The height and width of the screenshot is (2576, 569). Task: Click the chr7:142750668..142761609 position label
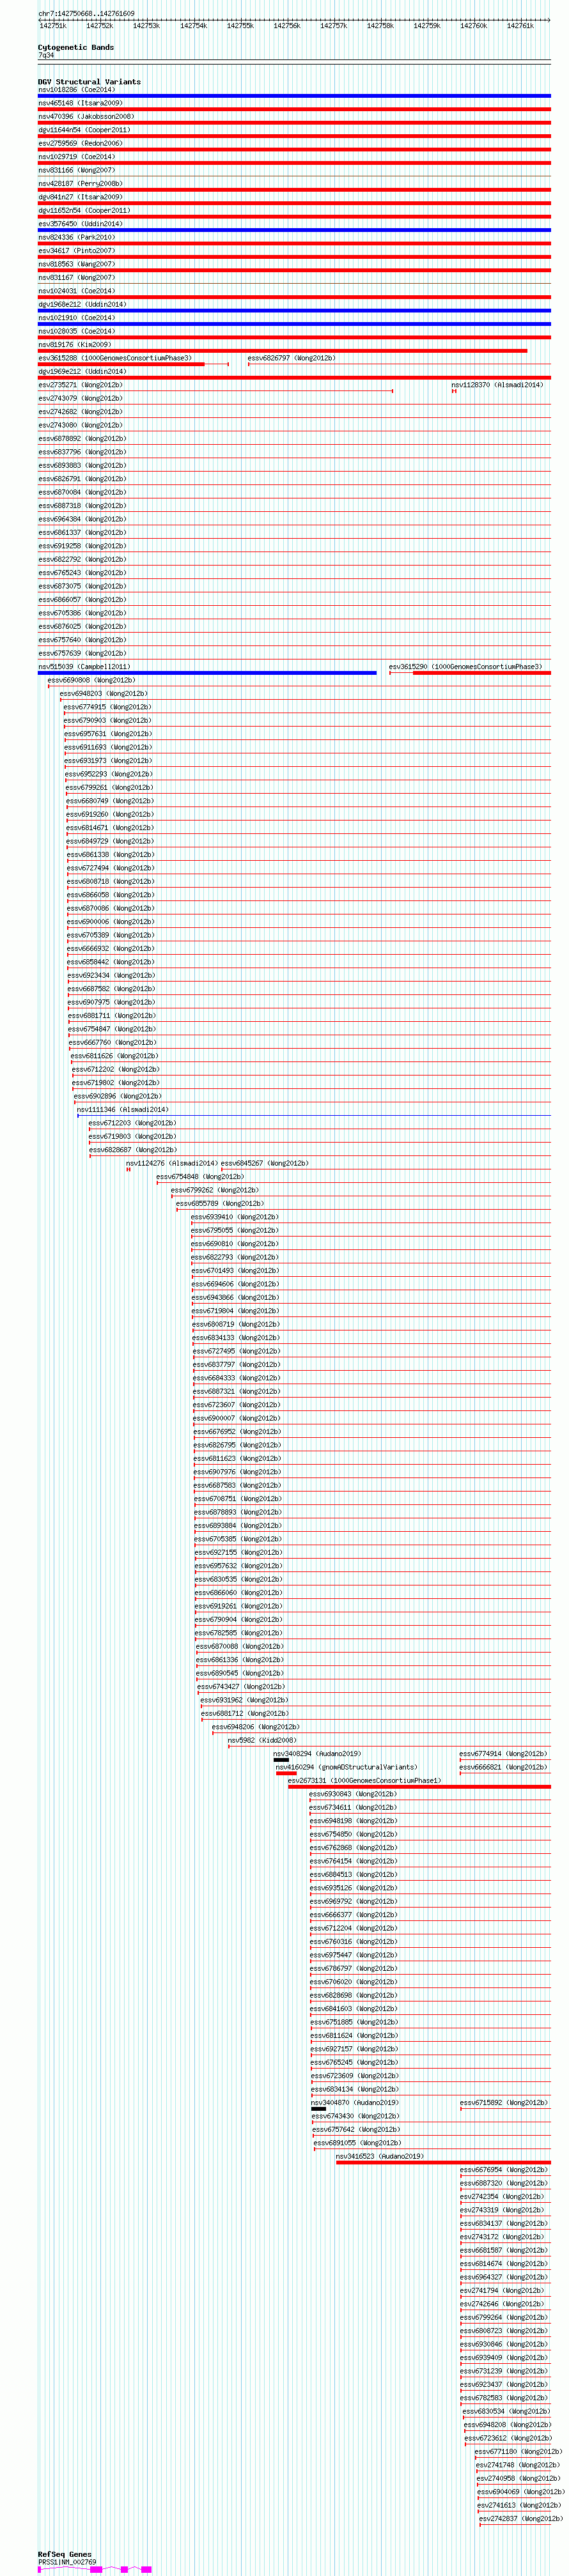[x=86, y=14]
